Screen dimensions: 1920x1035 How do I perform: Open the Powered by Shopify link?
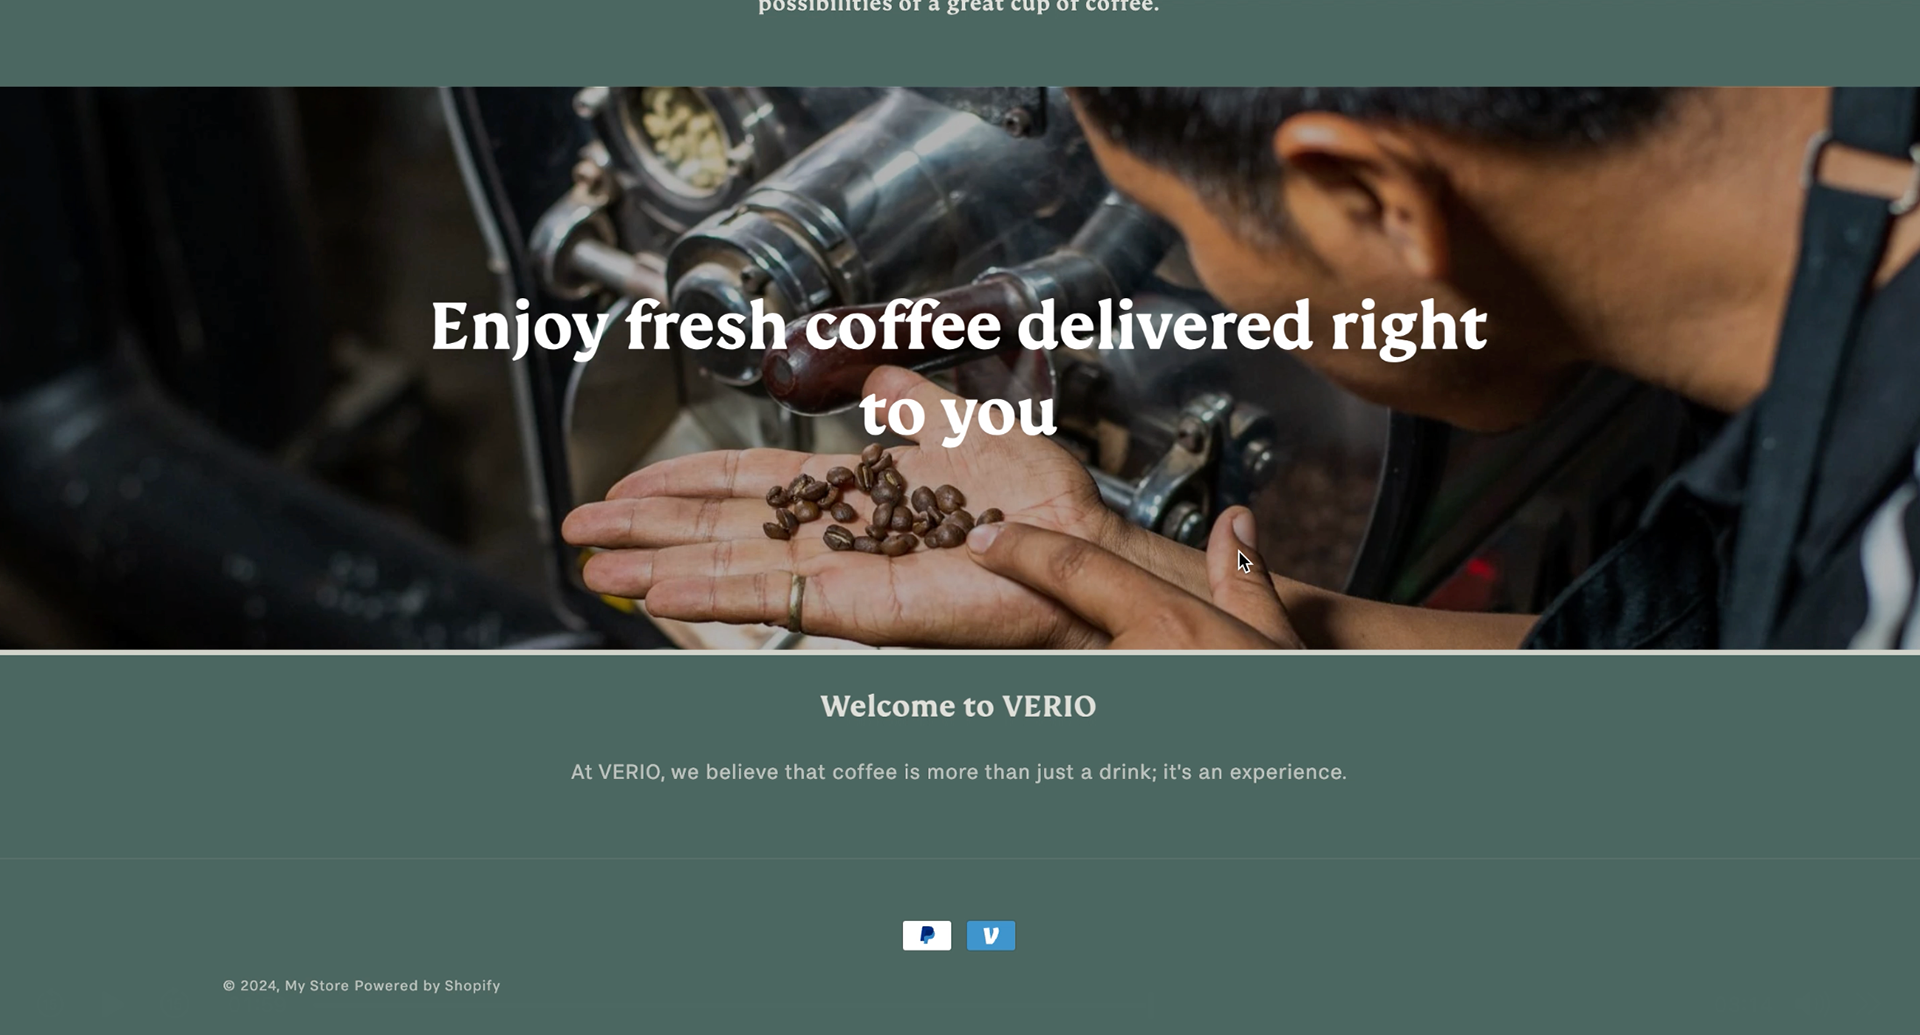tap(427, 985)
